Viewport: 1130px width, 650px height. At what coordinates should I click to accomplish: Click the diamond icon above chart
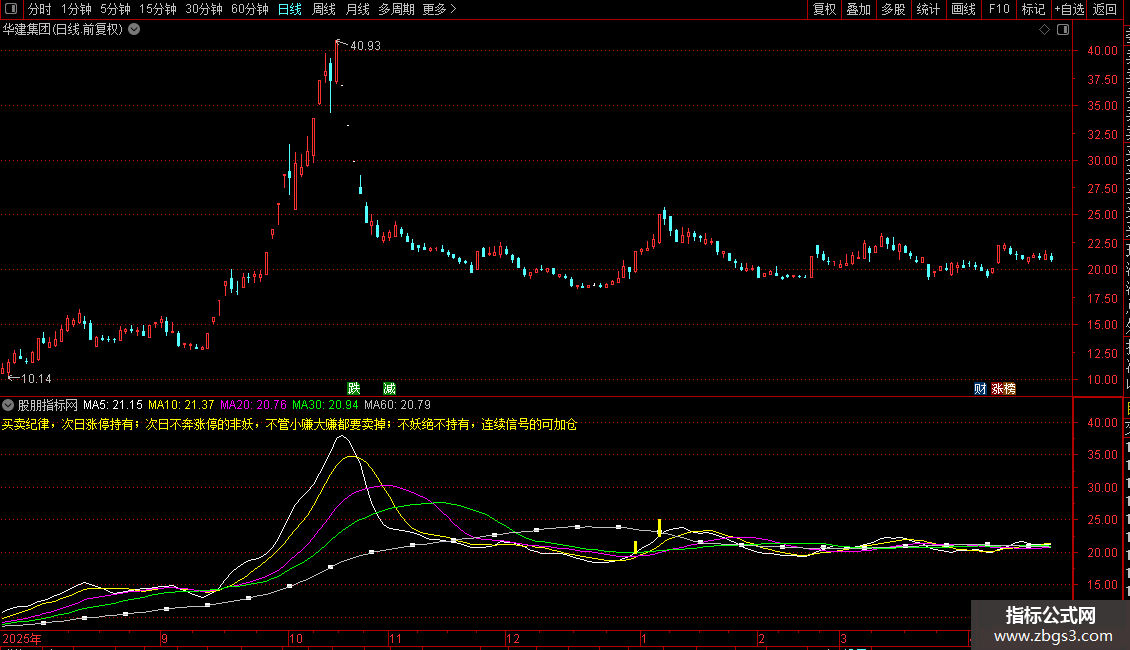tap(1044, 30)
